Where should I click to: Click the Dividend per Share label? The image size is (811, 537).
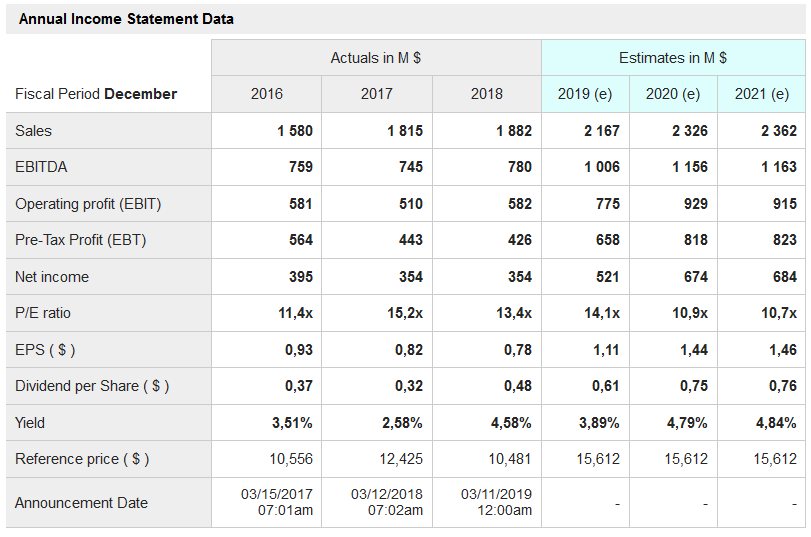pos(92,386)
